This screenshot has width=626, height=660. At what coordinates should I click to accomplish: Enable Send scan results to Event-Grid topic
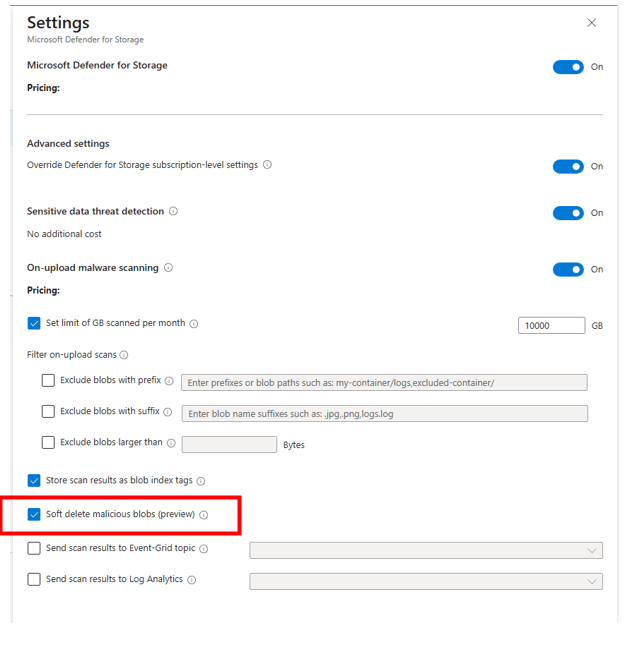coord(34,549)
